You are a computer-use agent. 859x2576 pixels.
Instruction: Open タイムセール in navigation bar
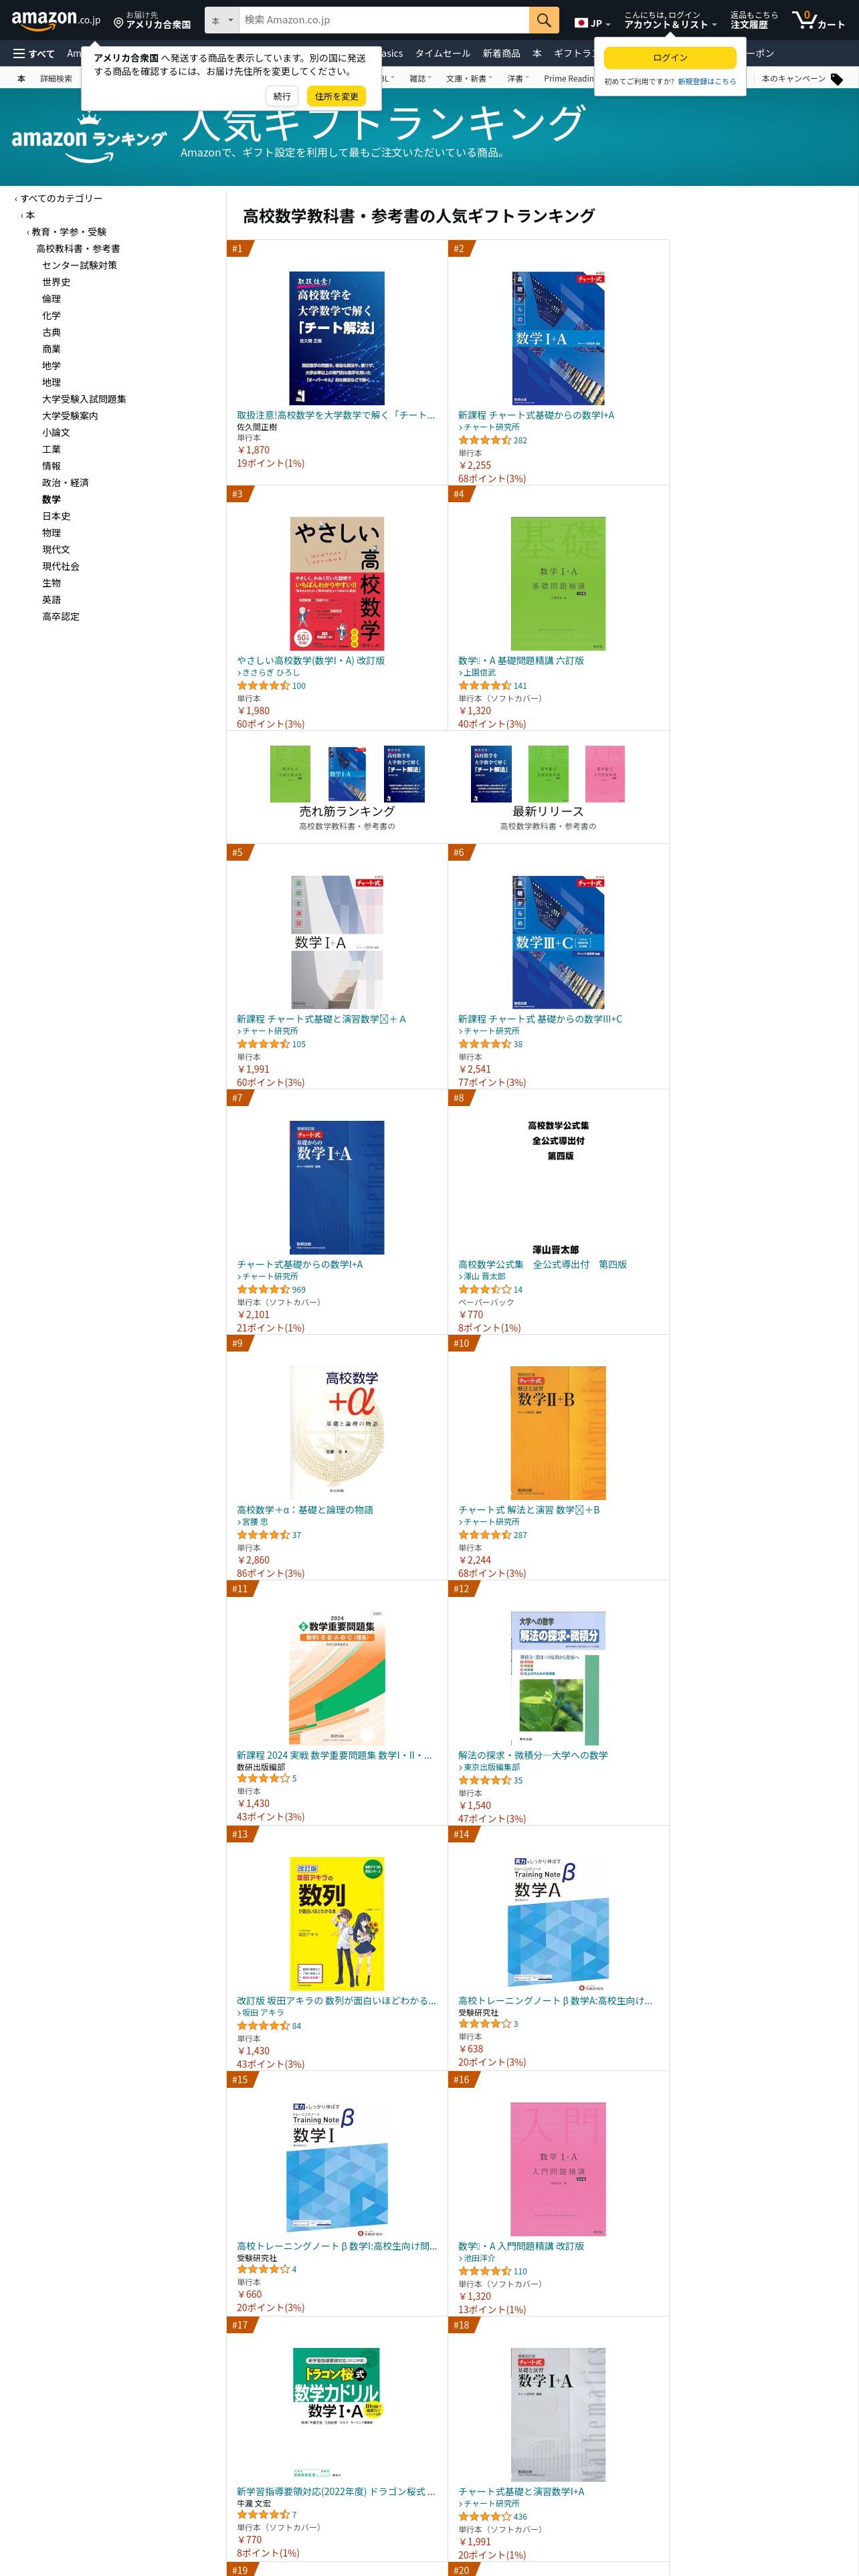(442, 54)
